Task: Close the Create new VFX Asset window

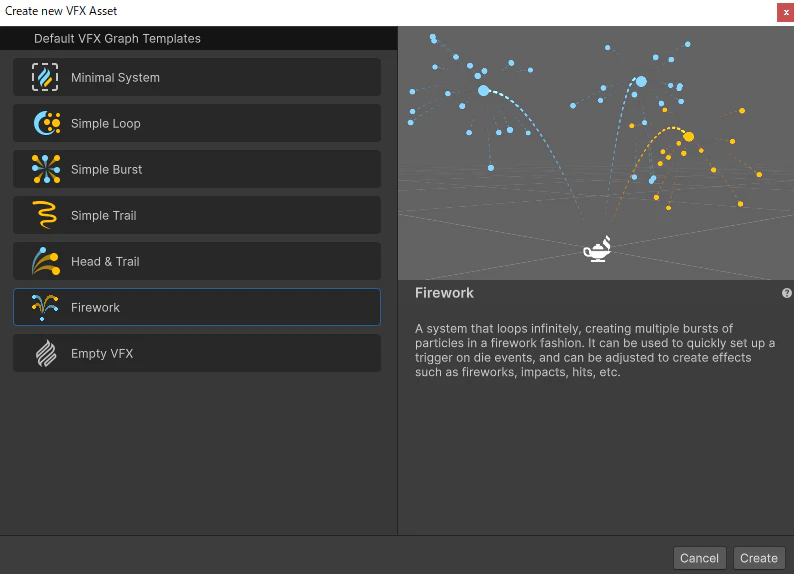Action: (x=785, y=13)
